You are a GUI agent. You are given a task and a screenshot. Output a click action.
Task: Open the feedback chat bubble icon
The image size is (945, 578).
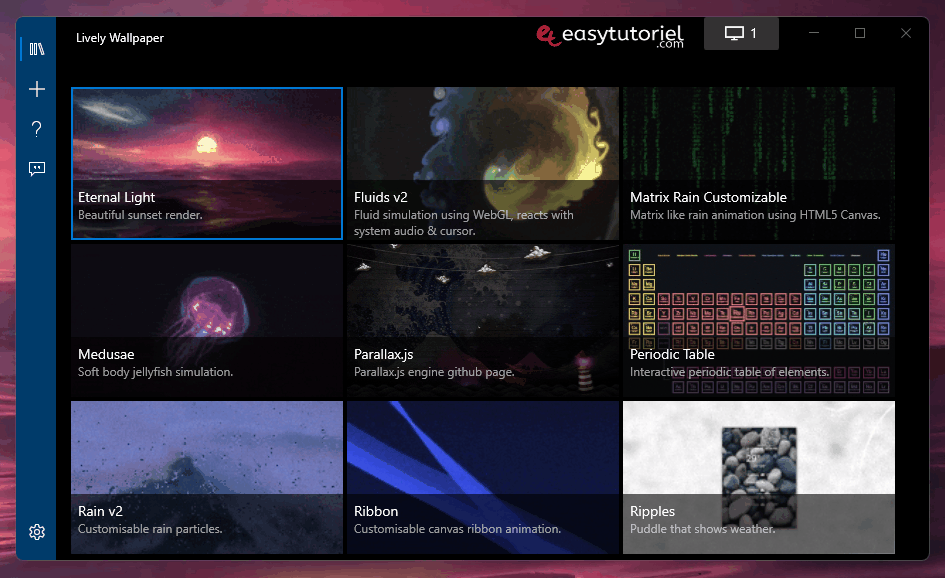click(37, 169)
